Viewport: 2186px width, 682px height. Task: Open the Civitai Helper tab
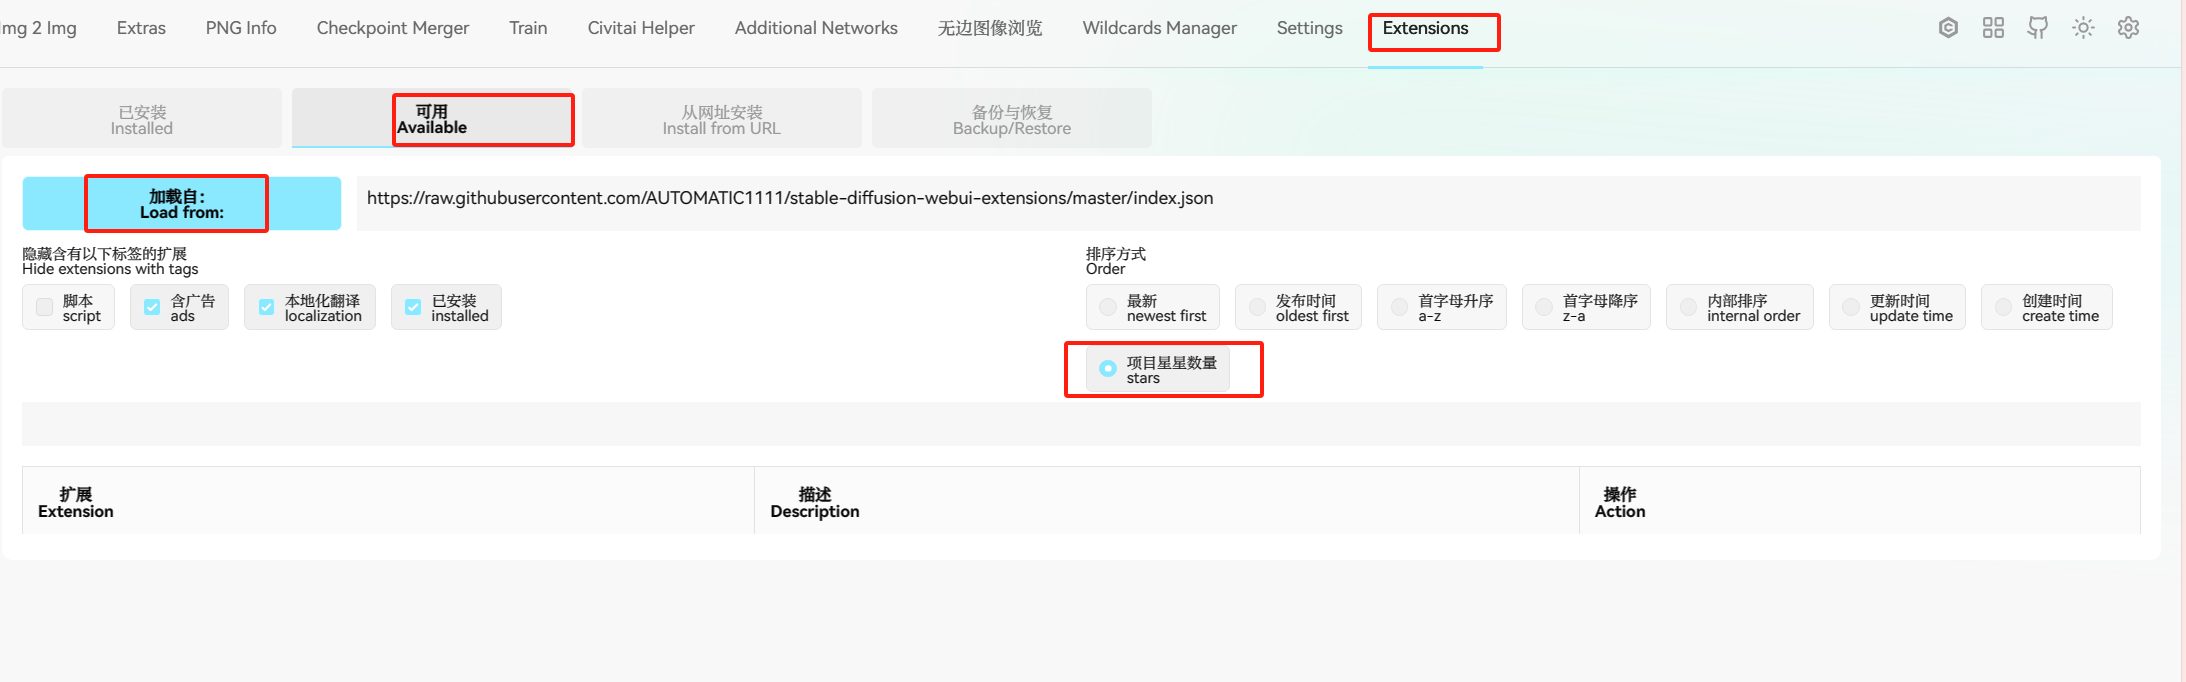640,28
